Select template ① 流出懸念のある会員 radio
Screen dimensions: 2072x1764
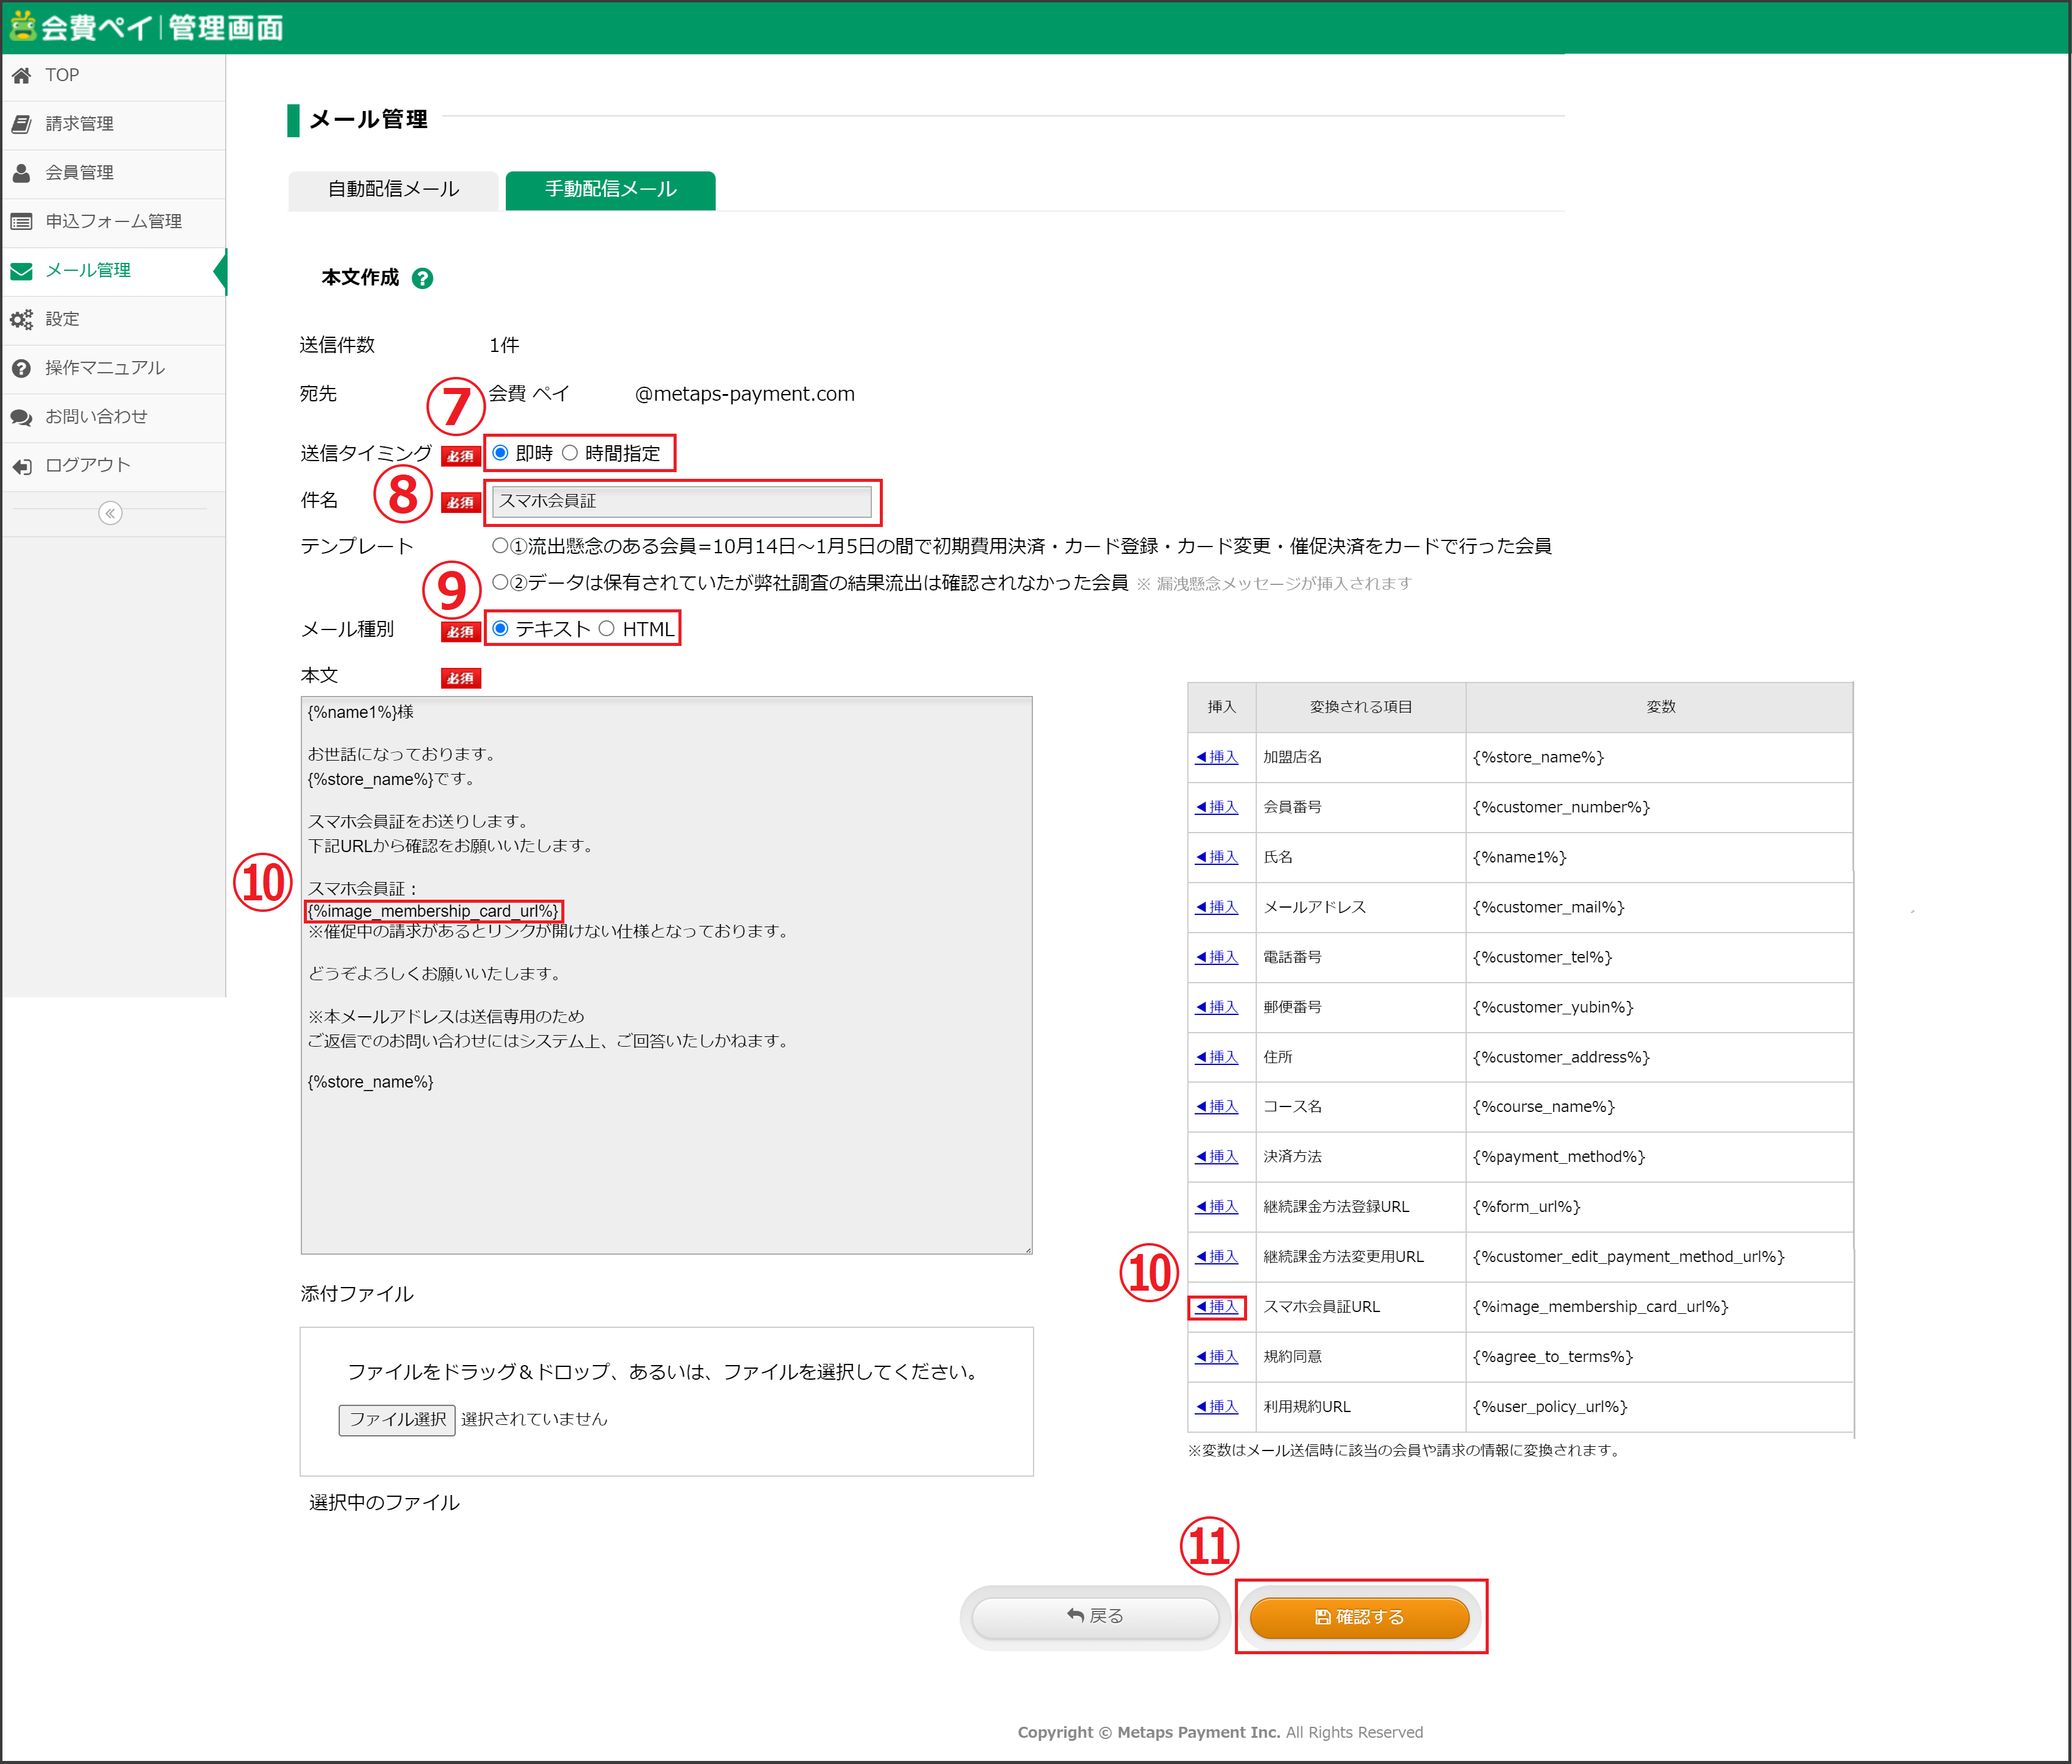click(x=500, y=546)
